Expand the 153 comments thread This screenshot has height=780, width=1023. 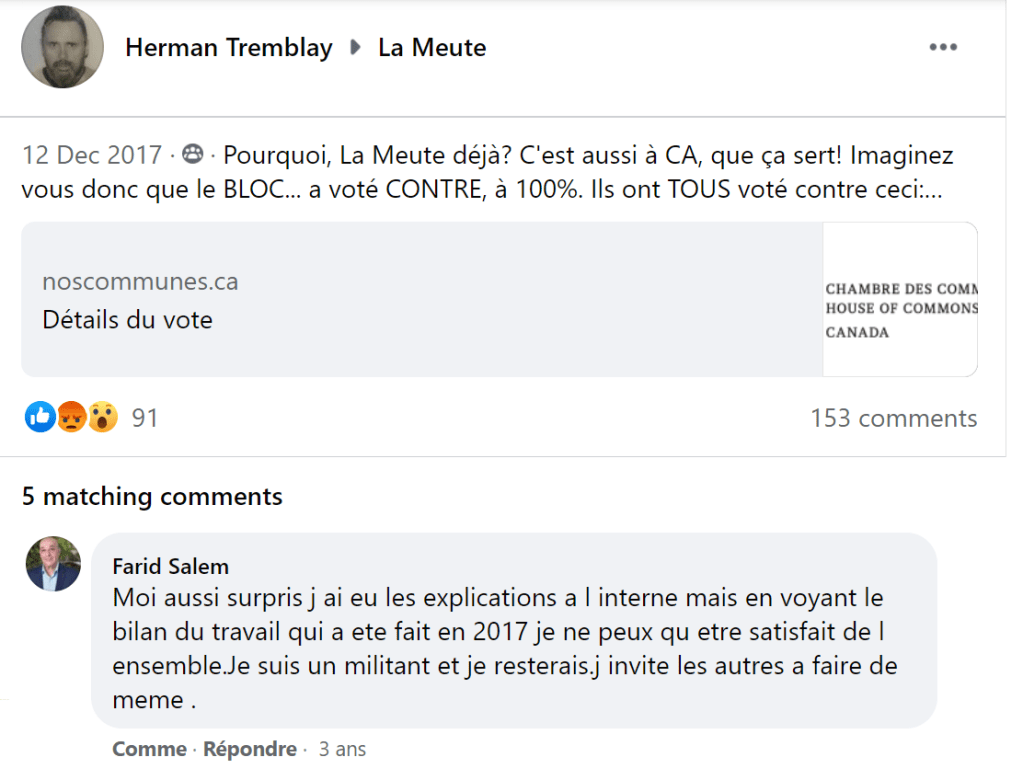[x=893, y=418]
